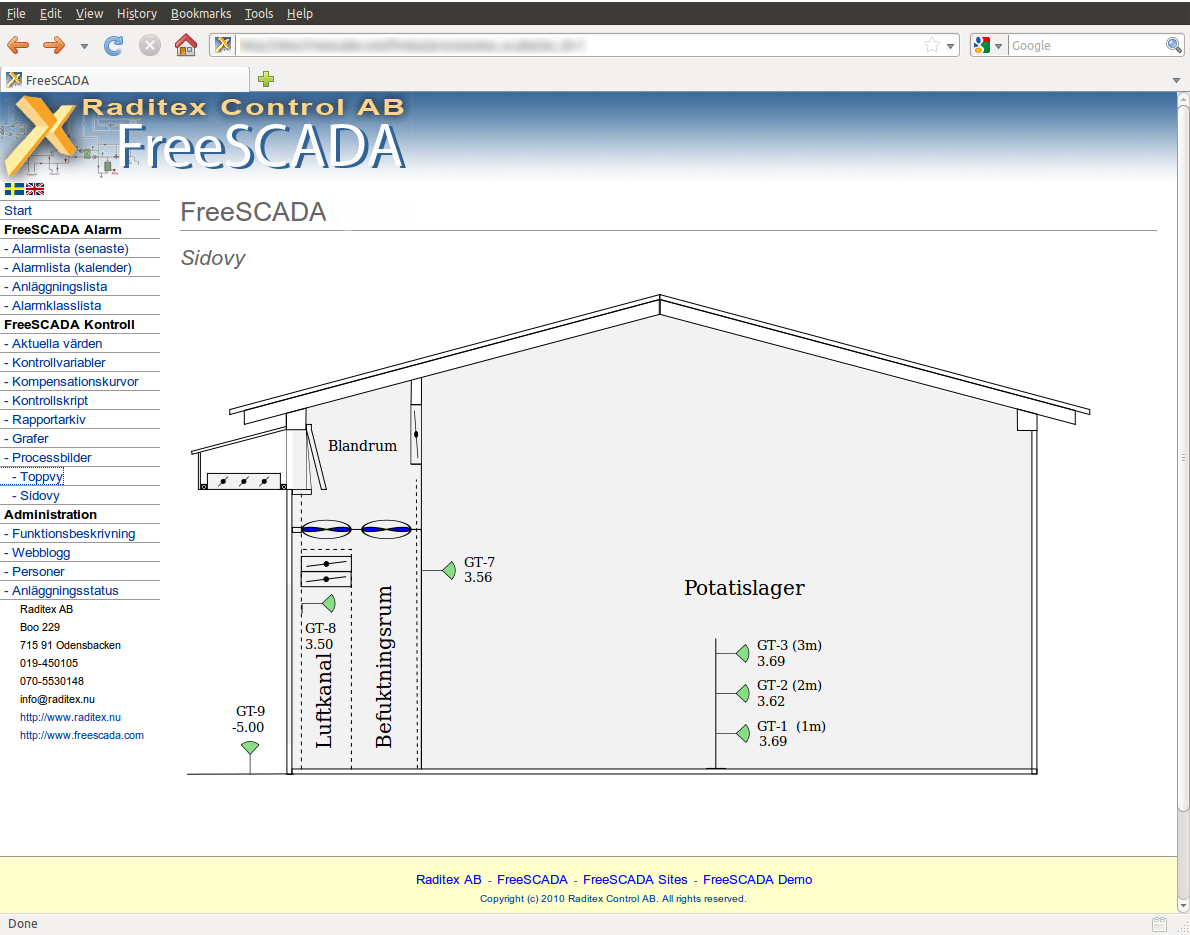Screen dimensions: 1190x935
Task: Switch language with the British flag icon
Action: pos(35,189)
